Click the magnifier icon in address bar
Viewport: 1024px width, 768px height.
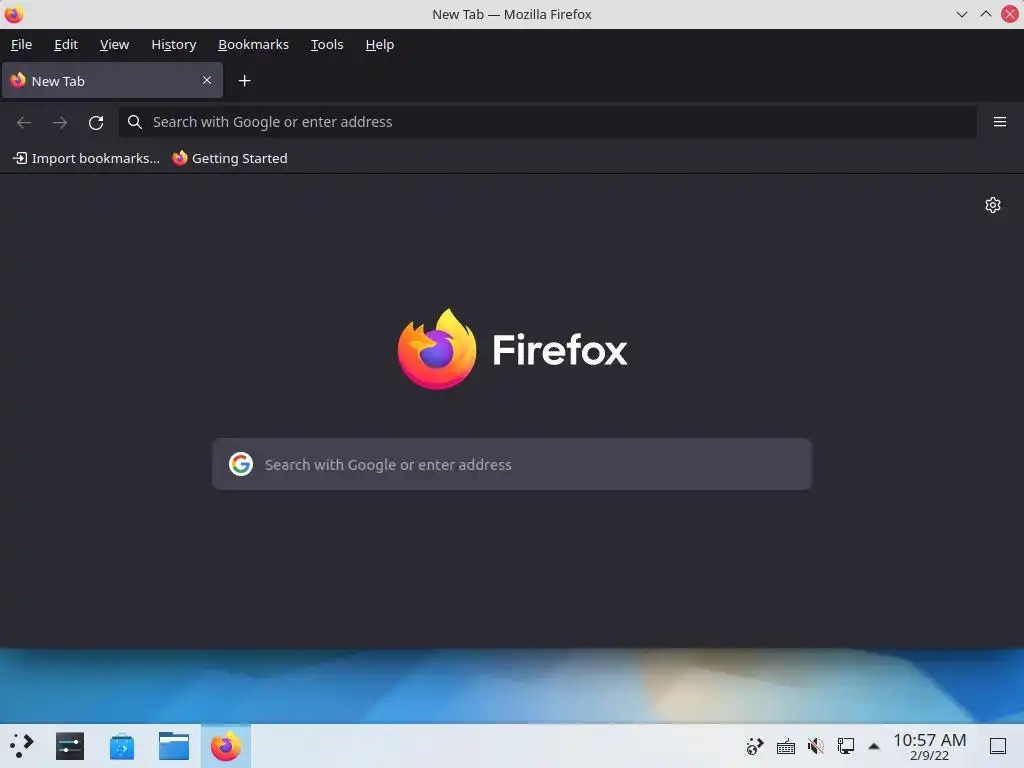point(135,121)
